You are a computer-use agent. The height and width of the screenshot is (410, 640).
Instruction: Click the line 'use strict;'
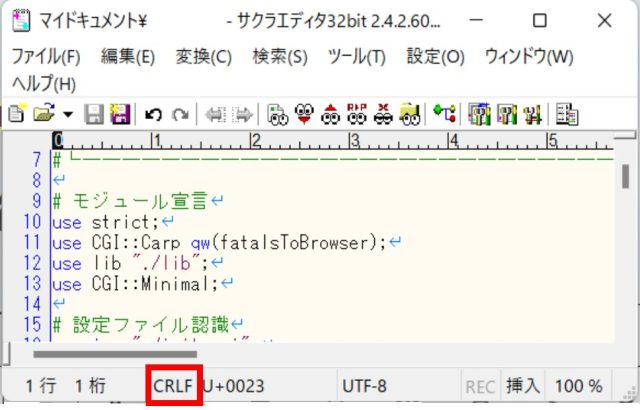tap(105, 223)
